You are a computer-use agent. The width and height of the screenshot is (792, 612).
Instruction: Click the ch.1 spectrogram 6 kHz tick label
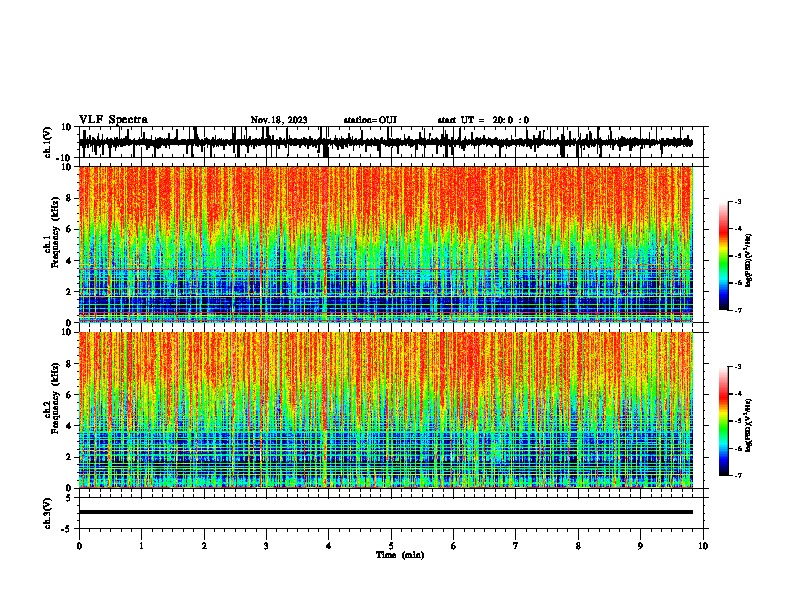(x=69, y=229)
